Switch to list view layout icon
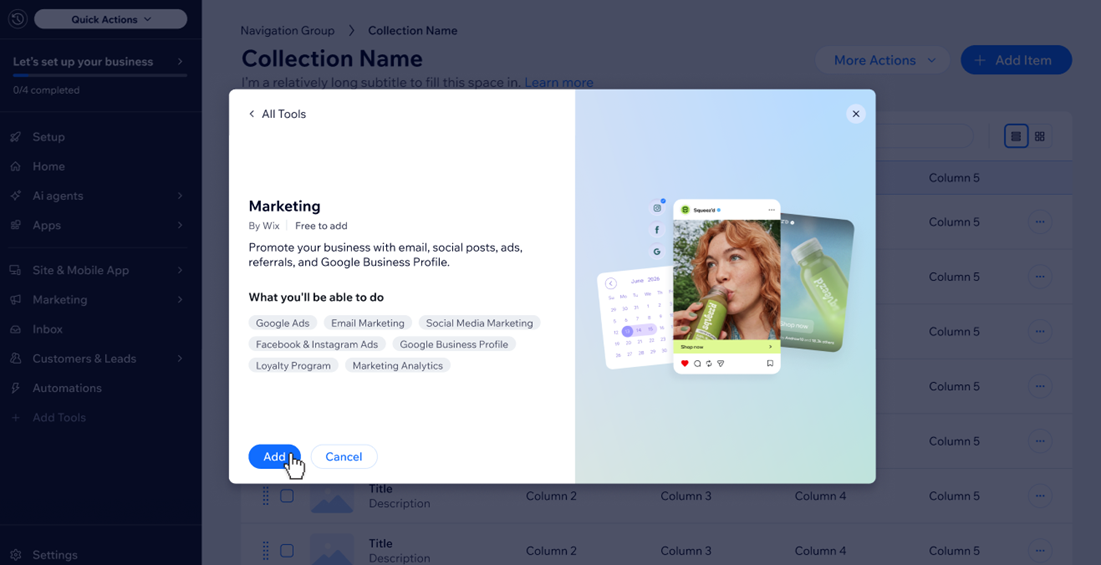The image size is (1101, 565). pyautogui.click(x=1016, y=136)
